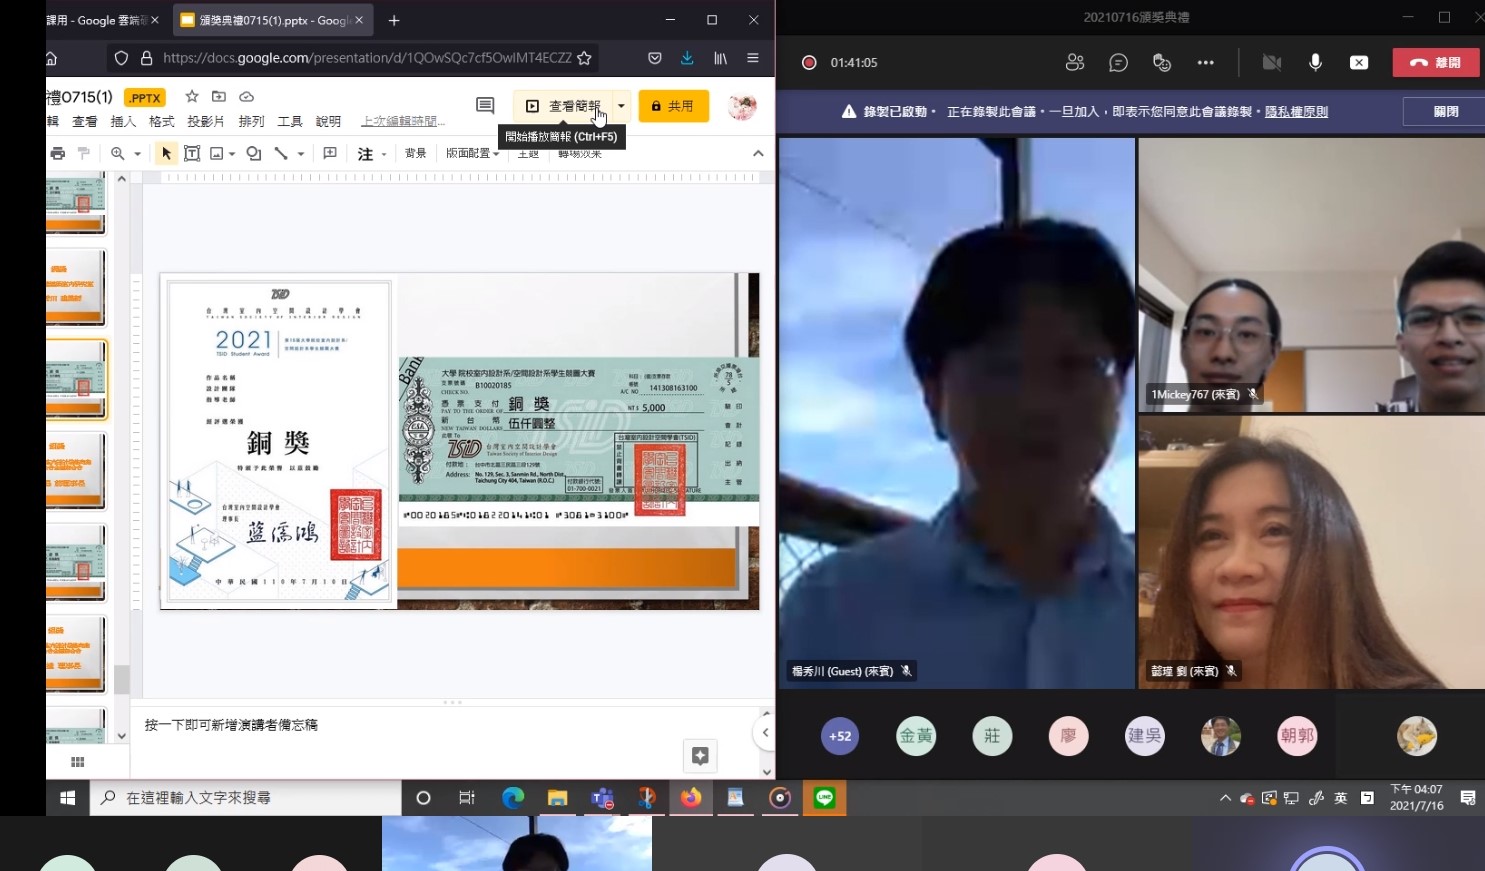Open the 隱私權原則 privacy policy link
1485x871 pixels.
pyautogui.click(x=1296, y=112)
